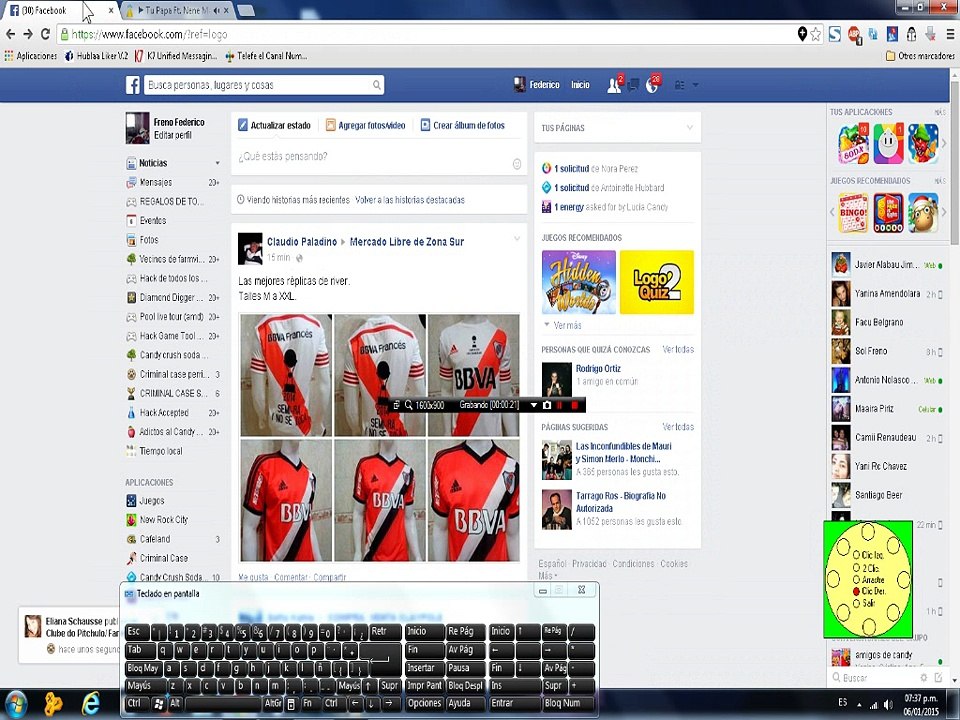960x720 pixels.
Task: Toggle the Fn key on on-screen keyboard
Action: (x=309, y=703)
